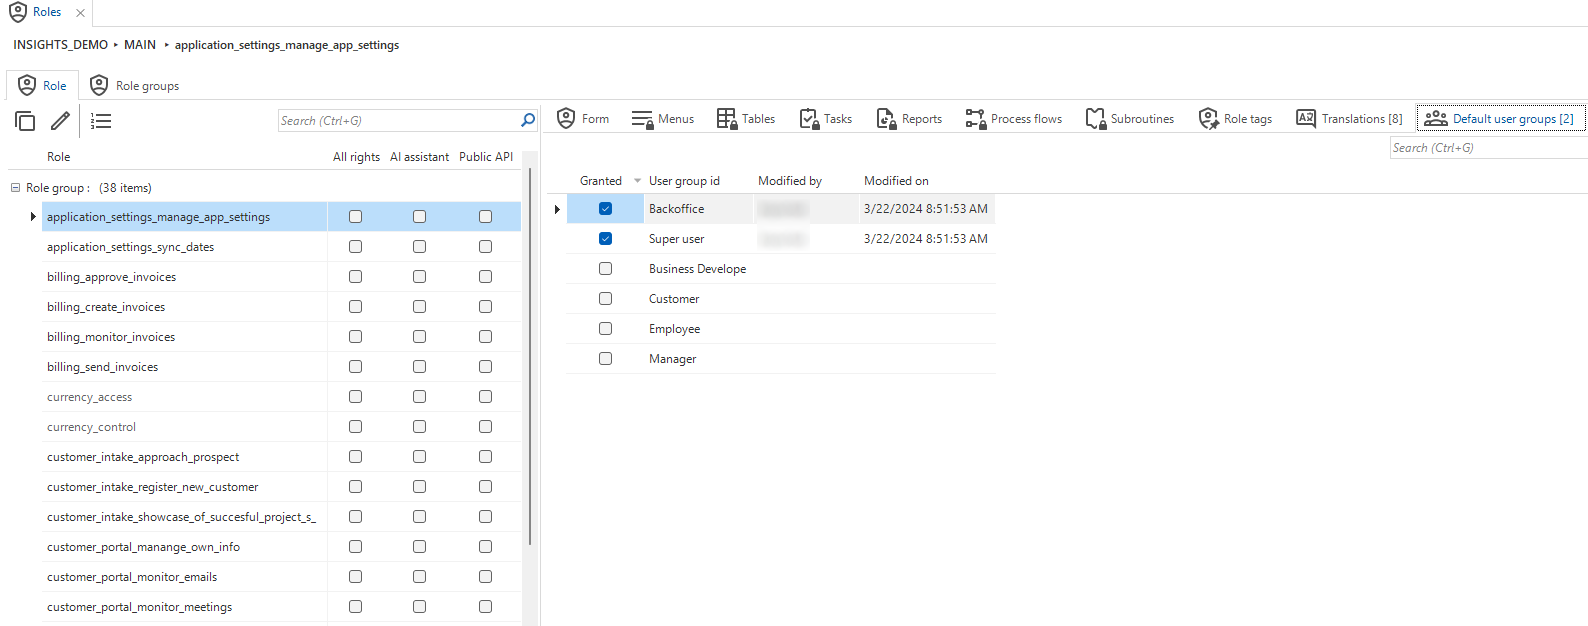
Task: Open the Process flows section
Action: click(x=1014, y=119)
